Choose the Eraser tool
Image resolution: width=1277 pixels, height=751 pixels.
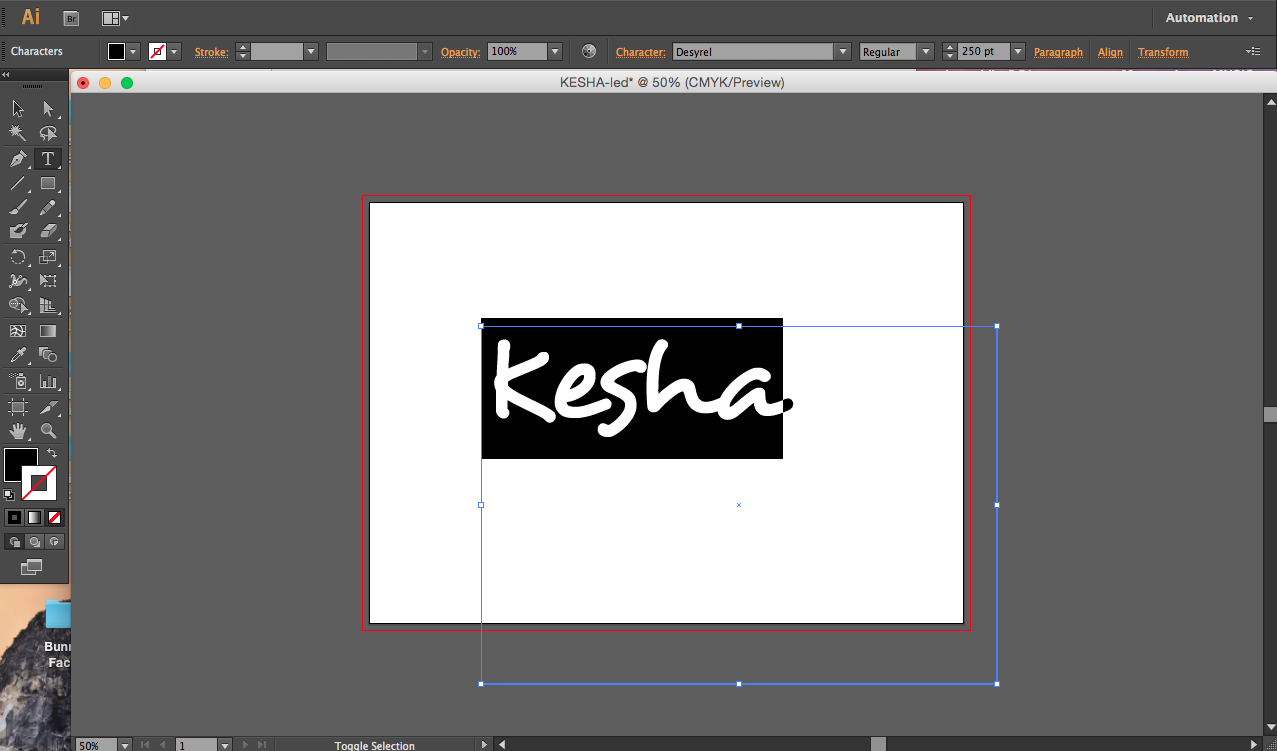click(48, 231)
